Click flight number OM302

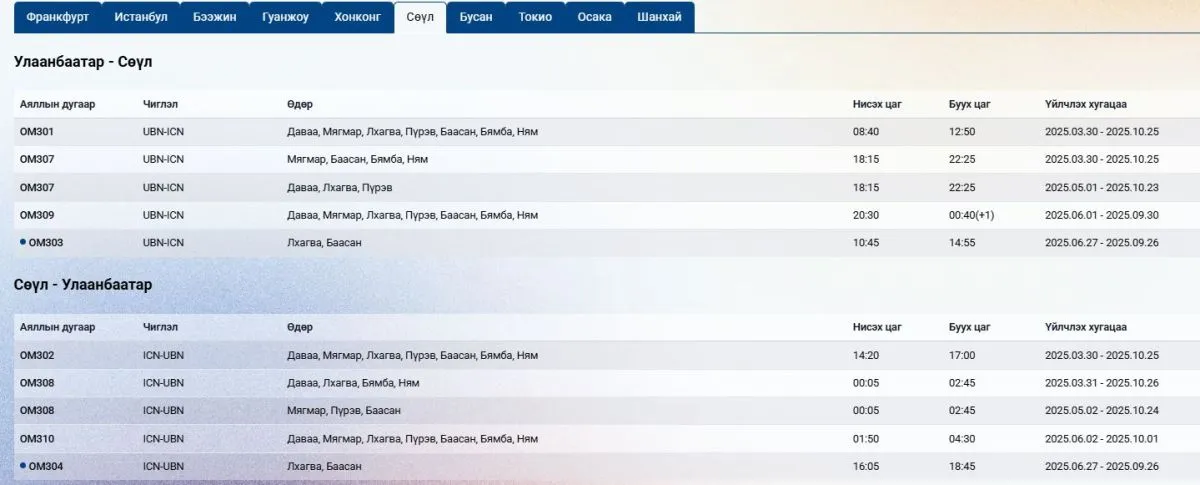point(37,355)
